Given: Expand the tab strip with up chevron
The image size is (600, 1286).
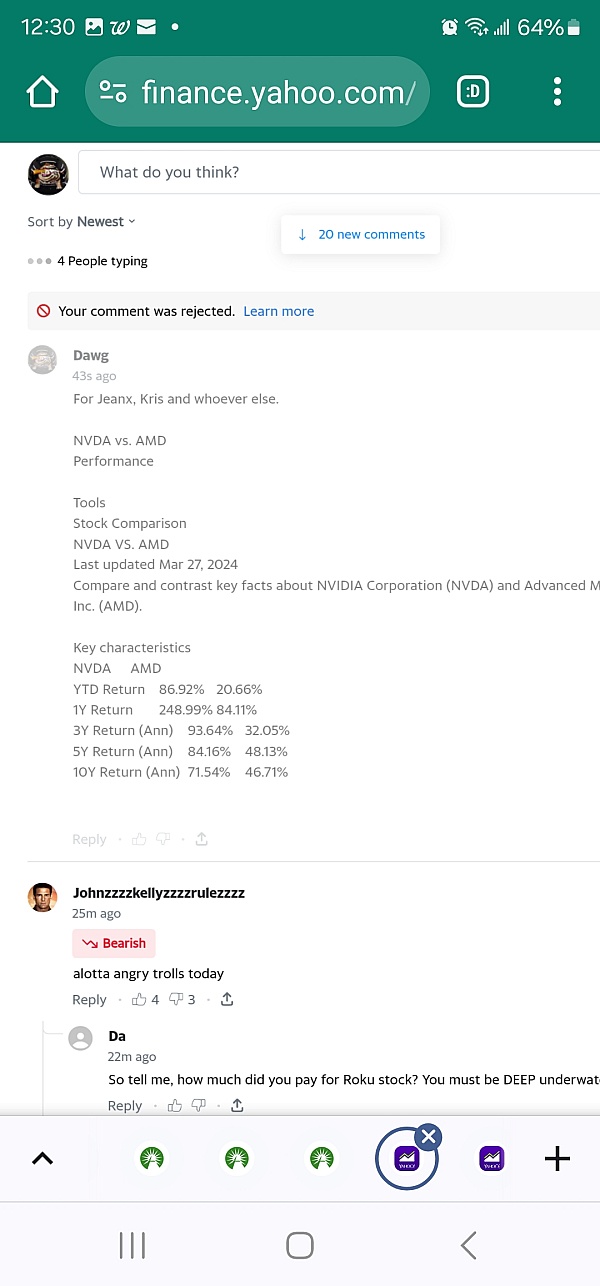Looking at the screenshot, I should coord(42,1159).
